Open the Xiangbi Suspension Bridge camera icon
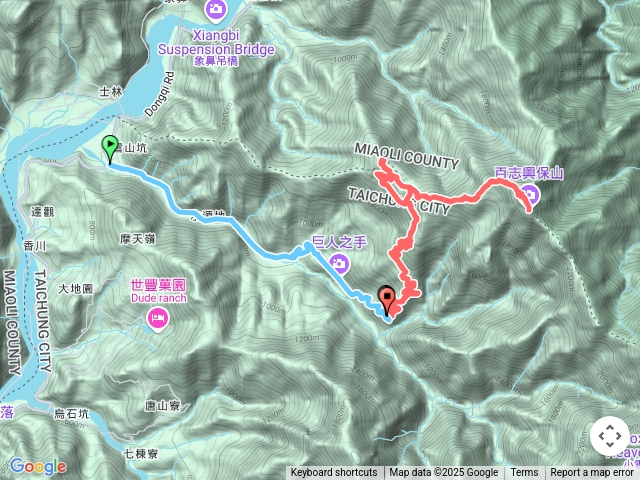 click(x=215, y=8)
